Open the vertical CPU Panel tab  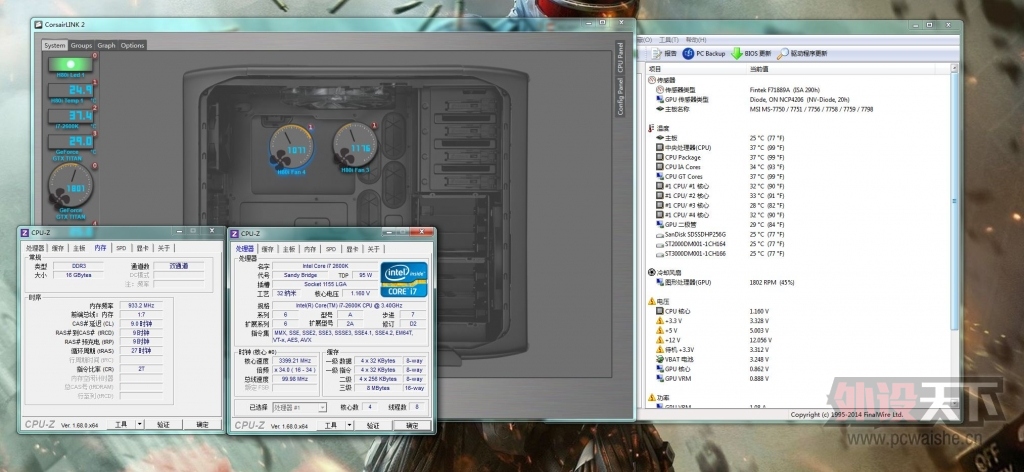[620, 57]
